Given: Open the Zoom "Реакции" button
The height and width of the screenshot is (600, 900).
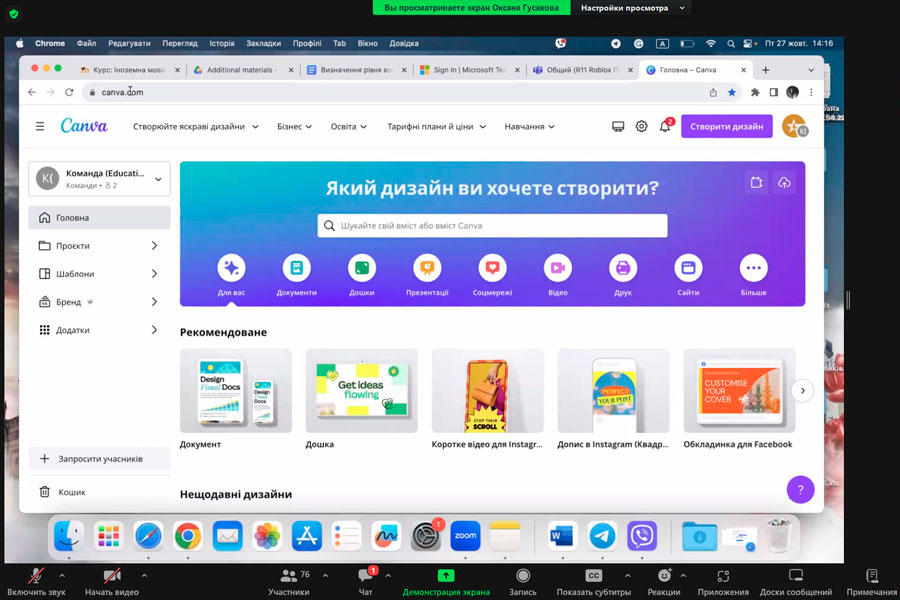Looking at the screenshot, I should pos(664,582).
